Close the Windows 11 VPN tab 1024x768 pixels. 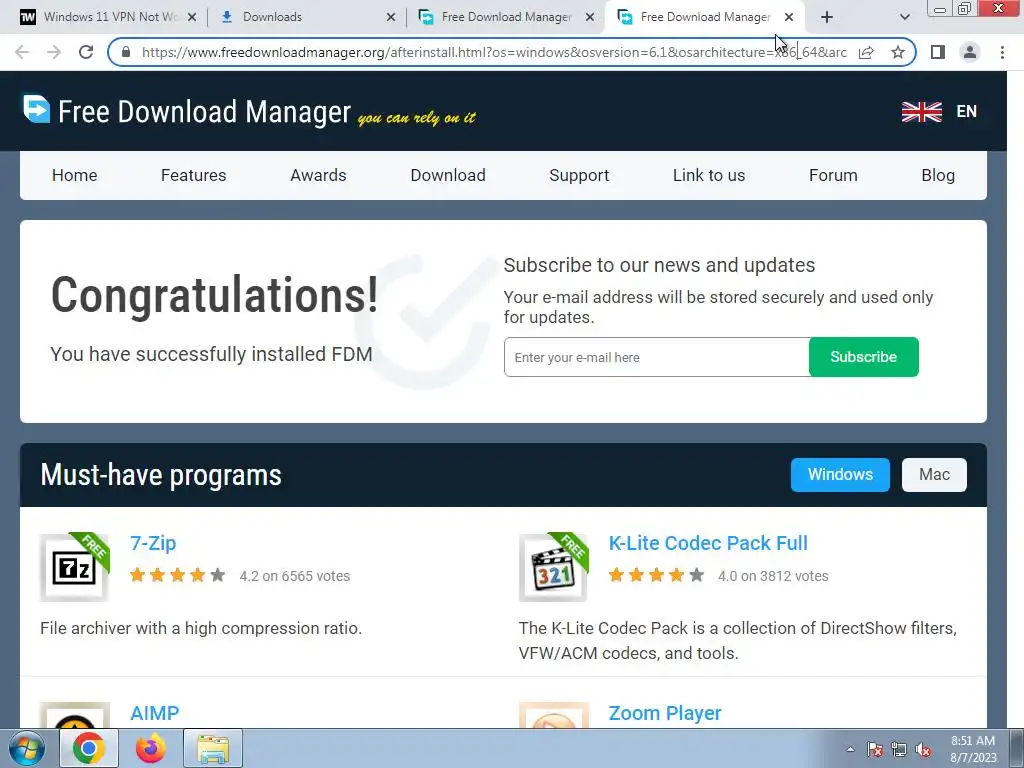click(192, 18)
